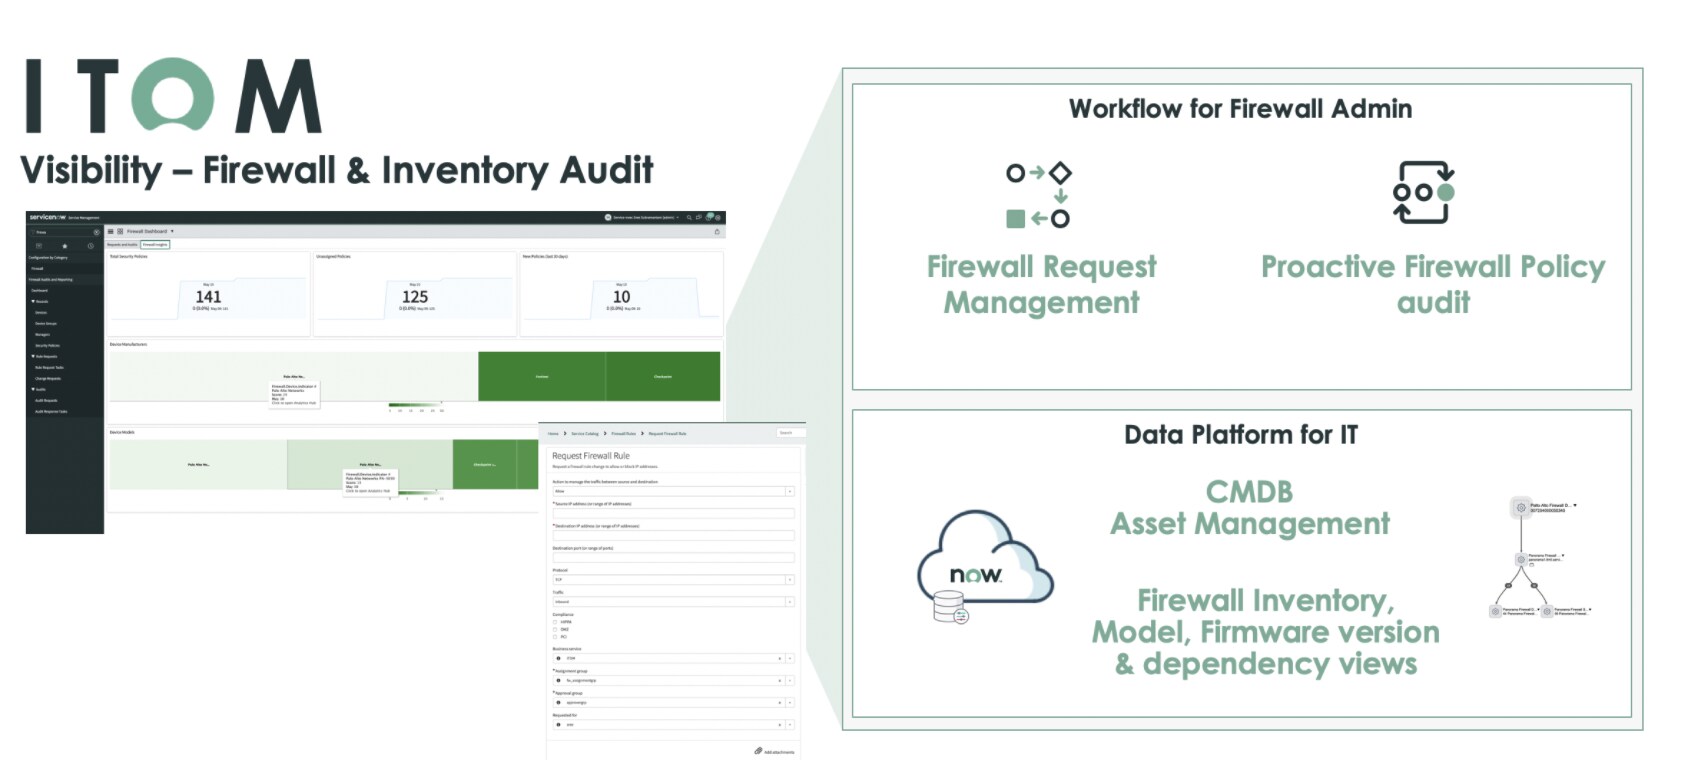This screenshot has width=1694, height=760.
Task: Select the bottom-right Panorama node in dependency graph
Action: pos(1547,610)
